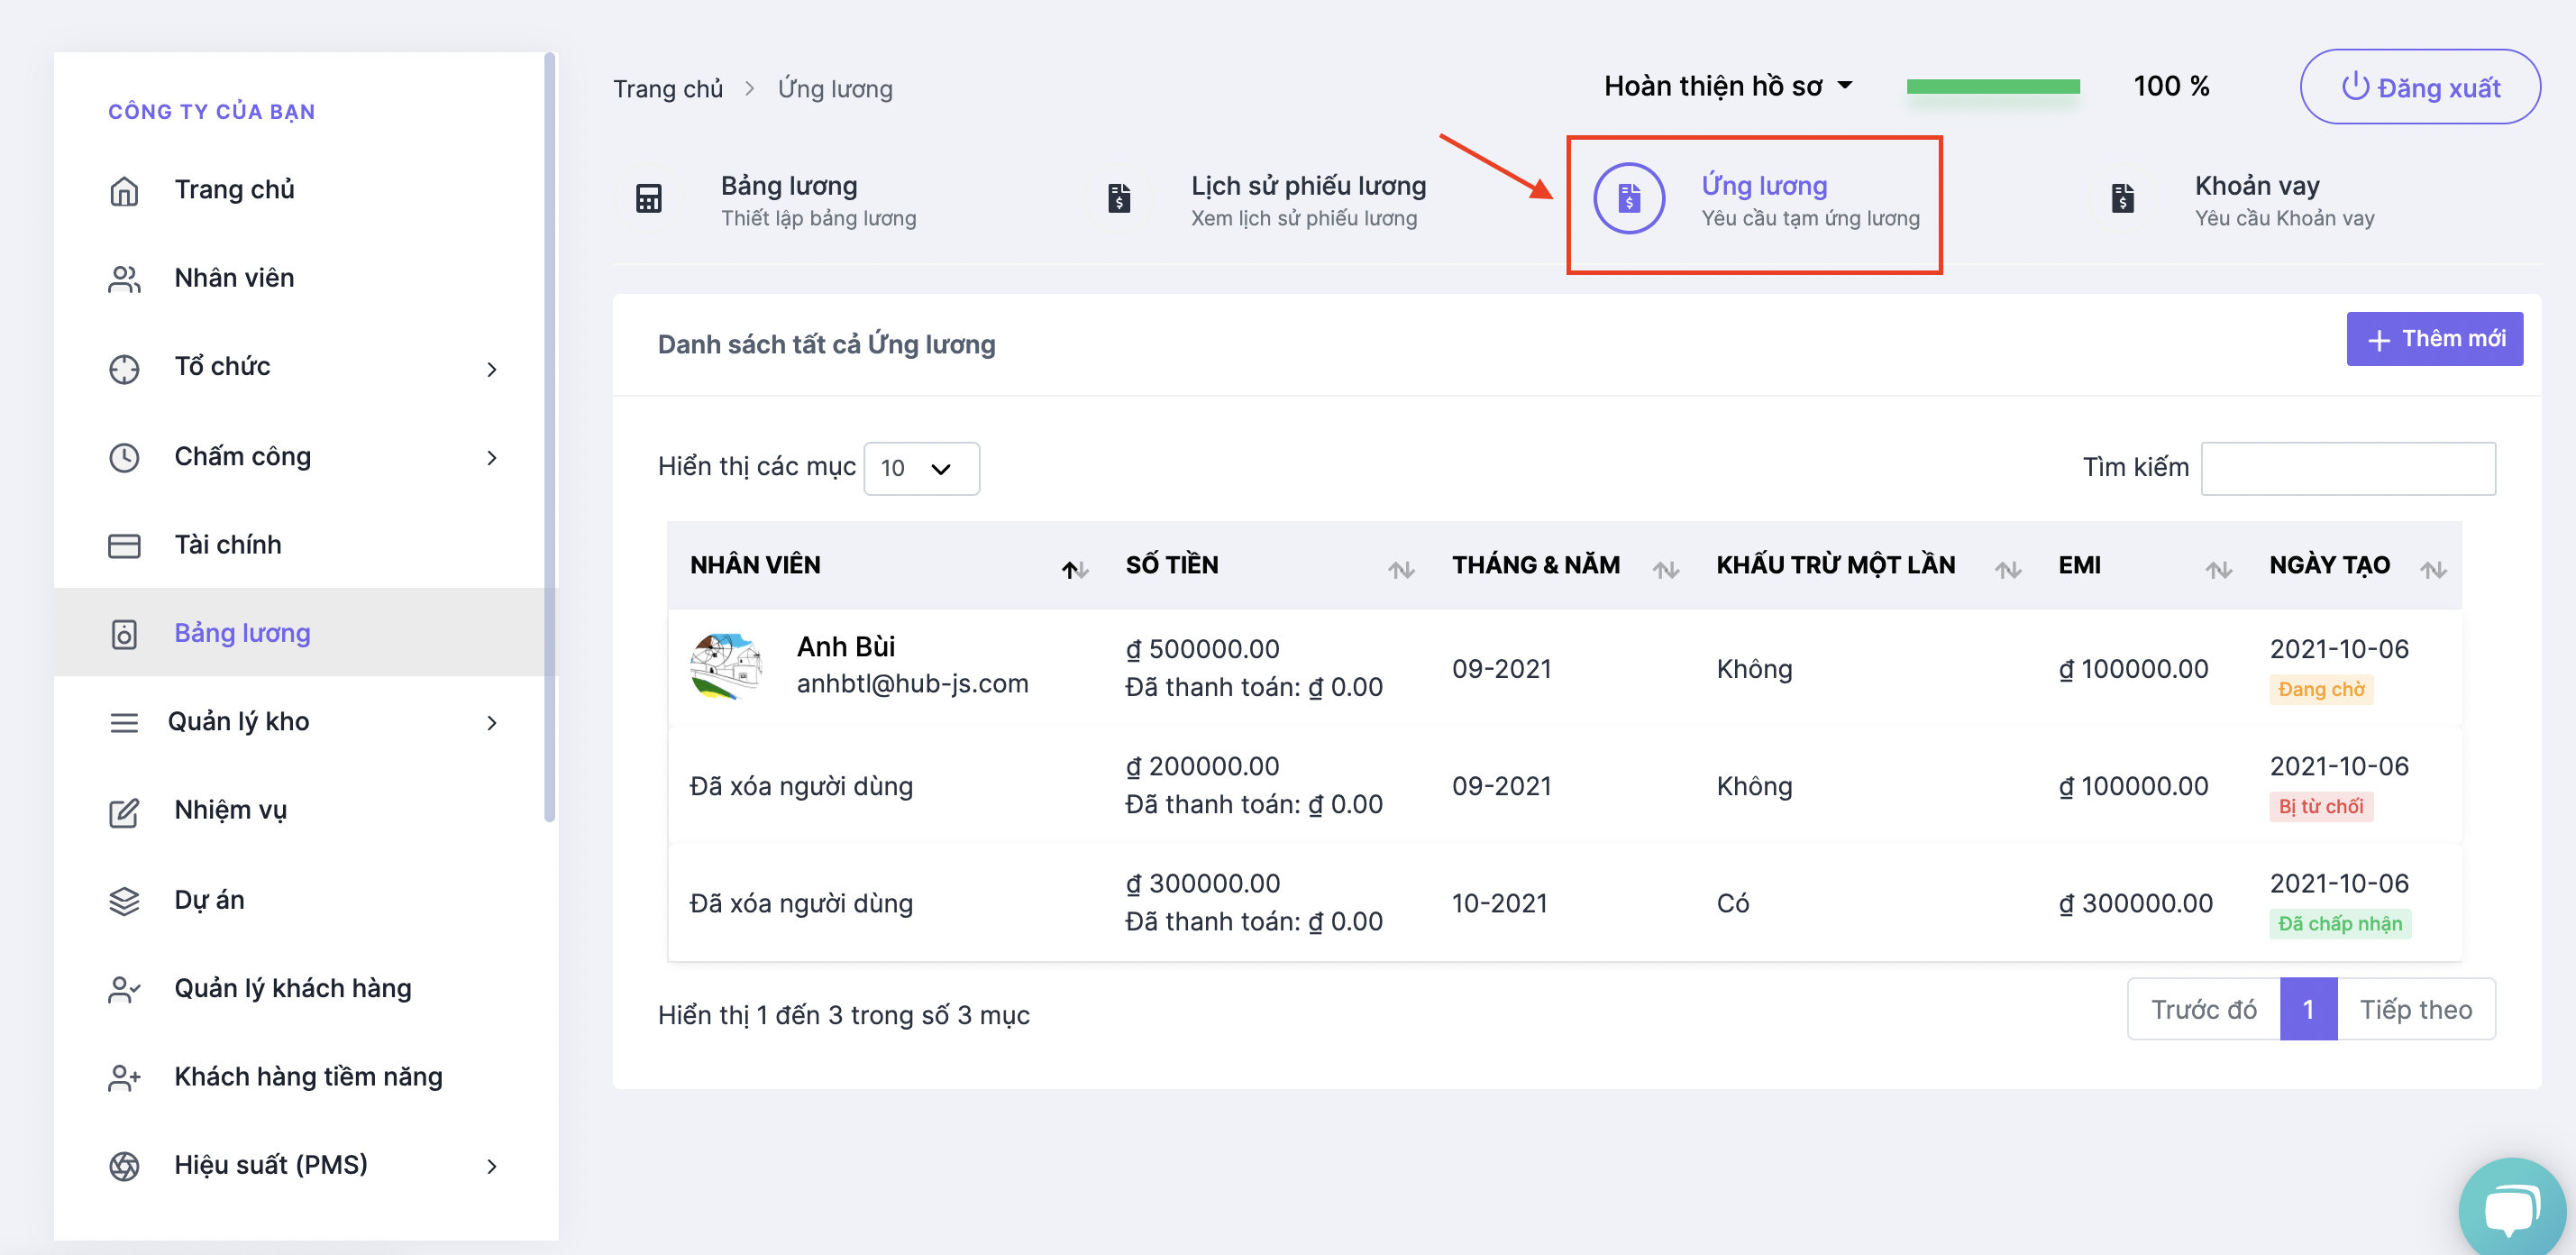Click the Ứng lương circular icon
This screenshot has height=1255, width=2576.
pyautogui.click(x=1628, y=199)
